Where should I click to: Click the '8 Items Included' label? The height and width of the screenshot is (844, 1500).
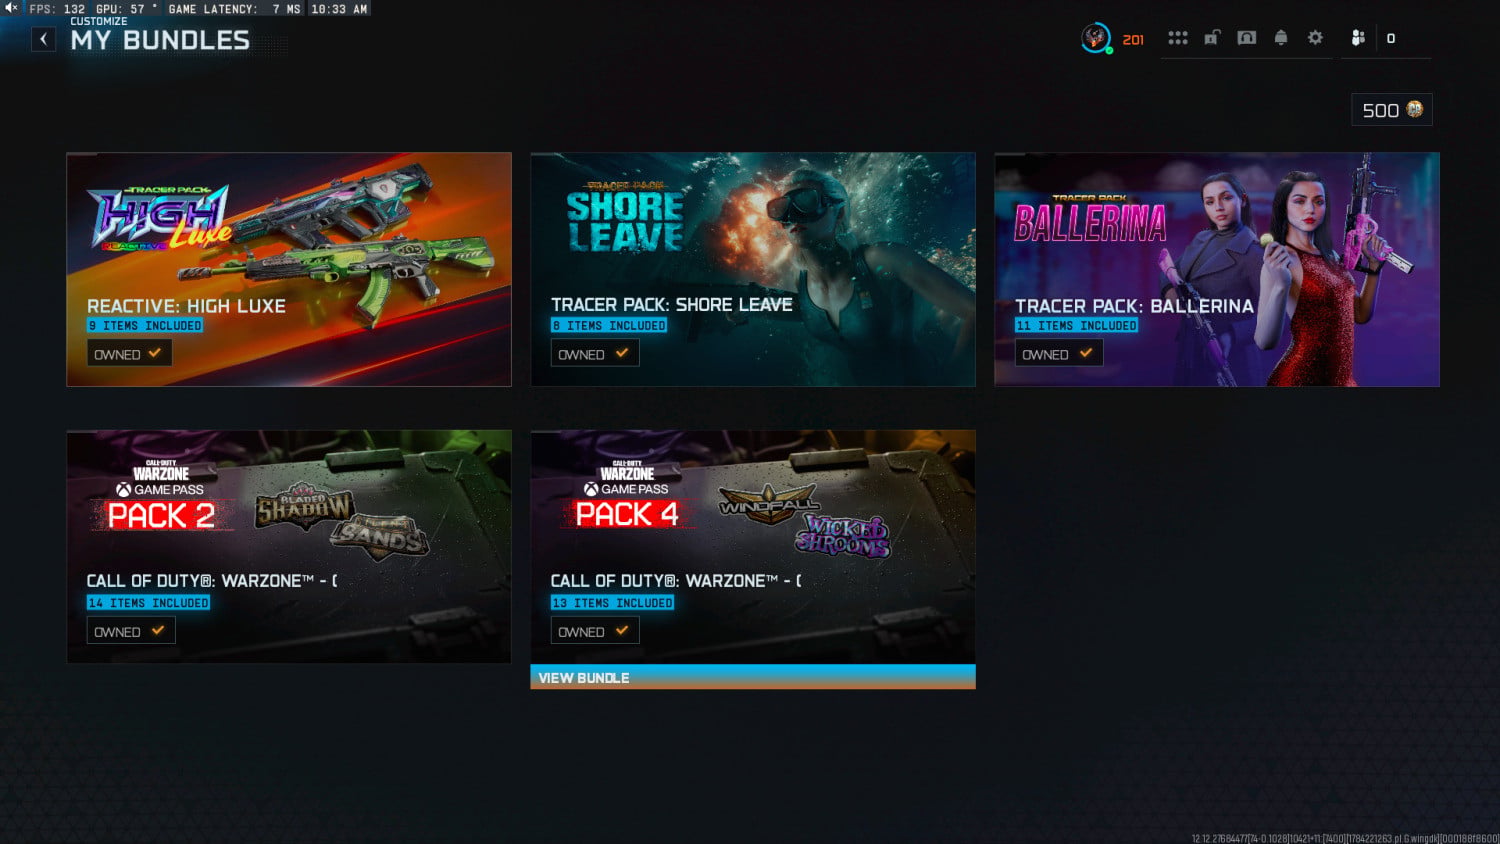(609, 325)
